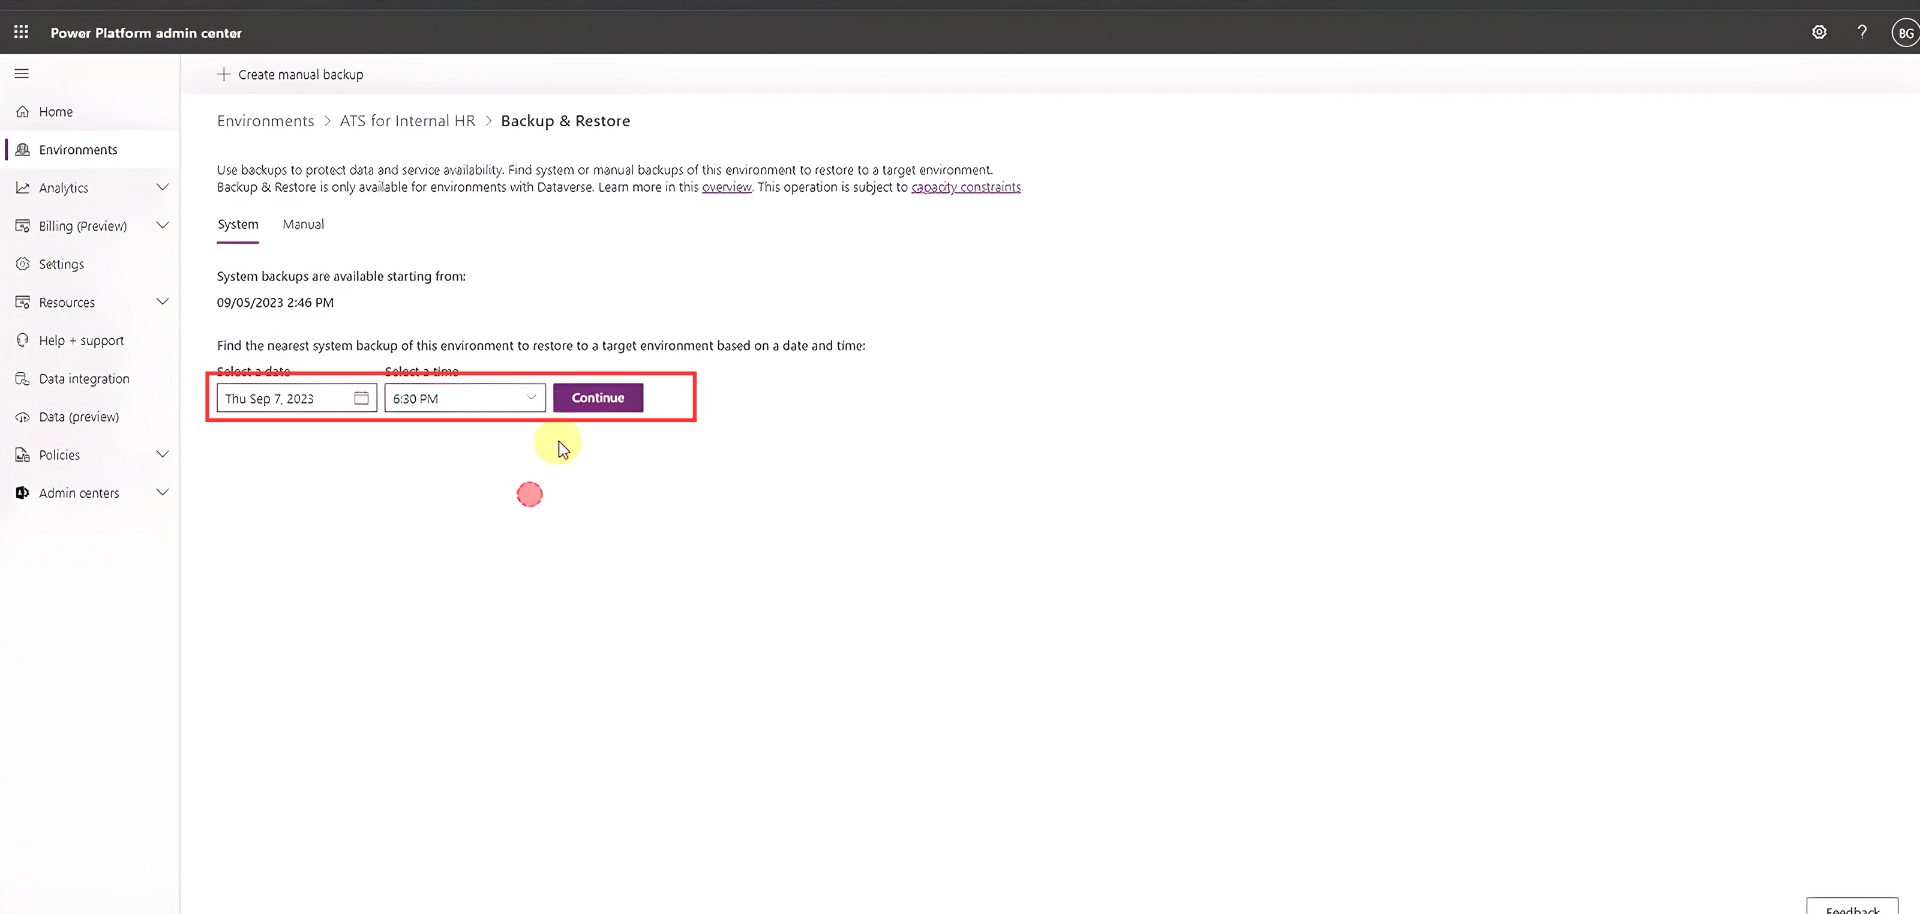
Task: Open the app launcher waffle icon
Action: [x=21, y=32]
